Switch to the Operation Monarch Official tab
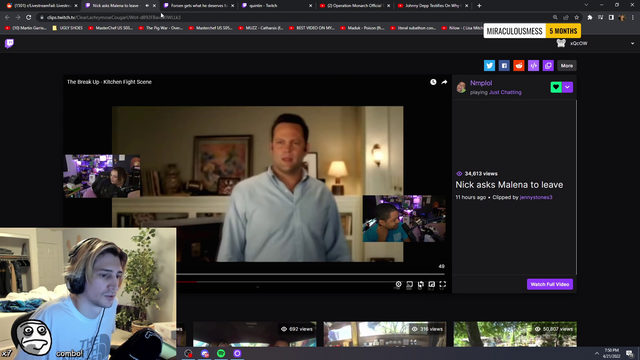The height and width of the screenshot is (360, 640). (x=354, y=6)
